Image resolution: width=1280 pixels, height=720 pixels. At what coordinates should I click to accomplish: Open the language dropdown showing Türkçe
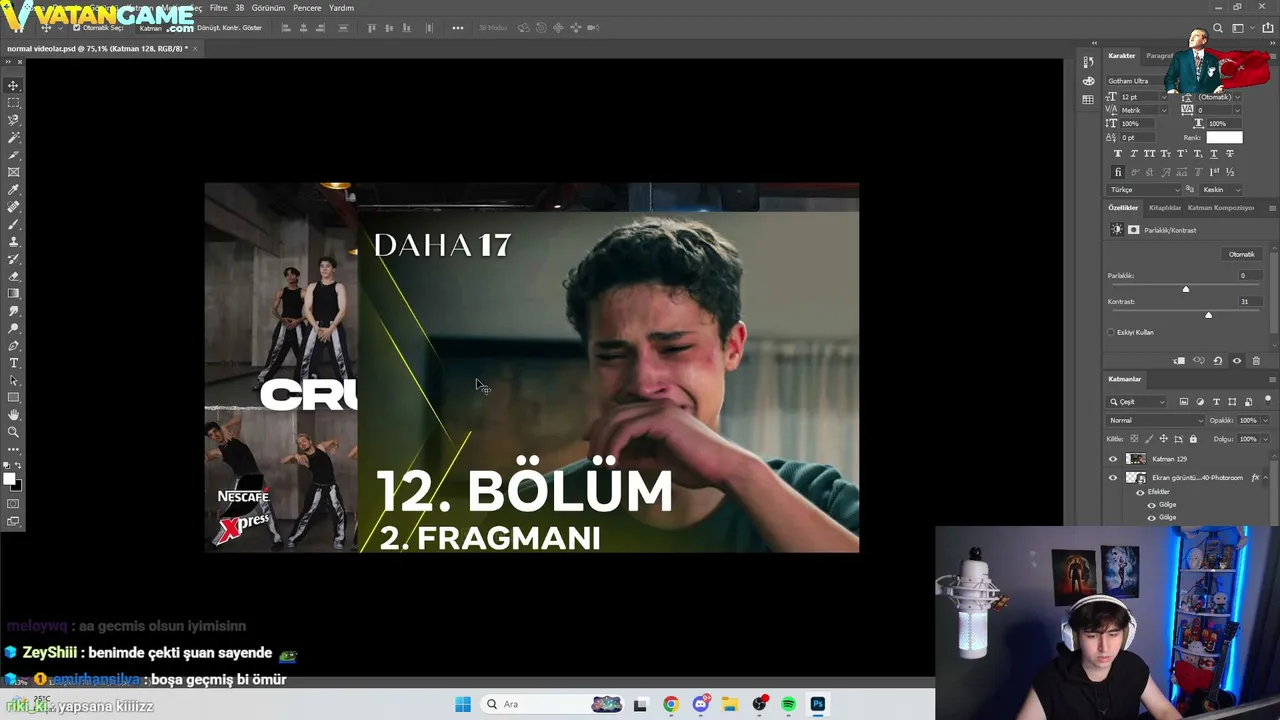coord(1144,189)
